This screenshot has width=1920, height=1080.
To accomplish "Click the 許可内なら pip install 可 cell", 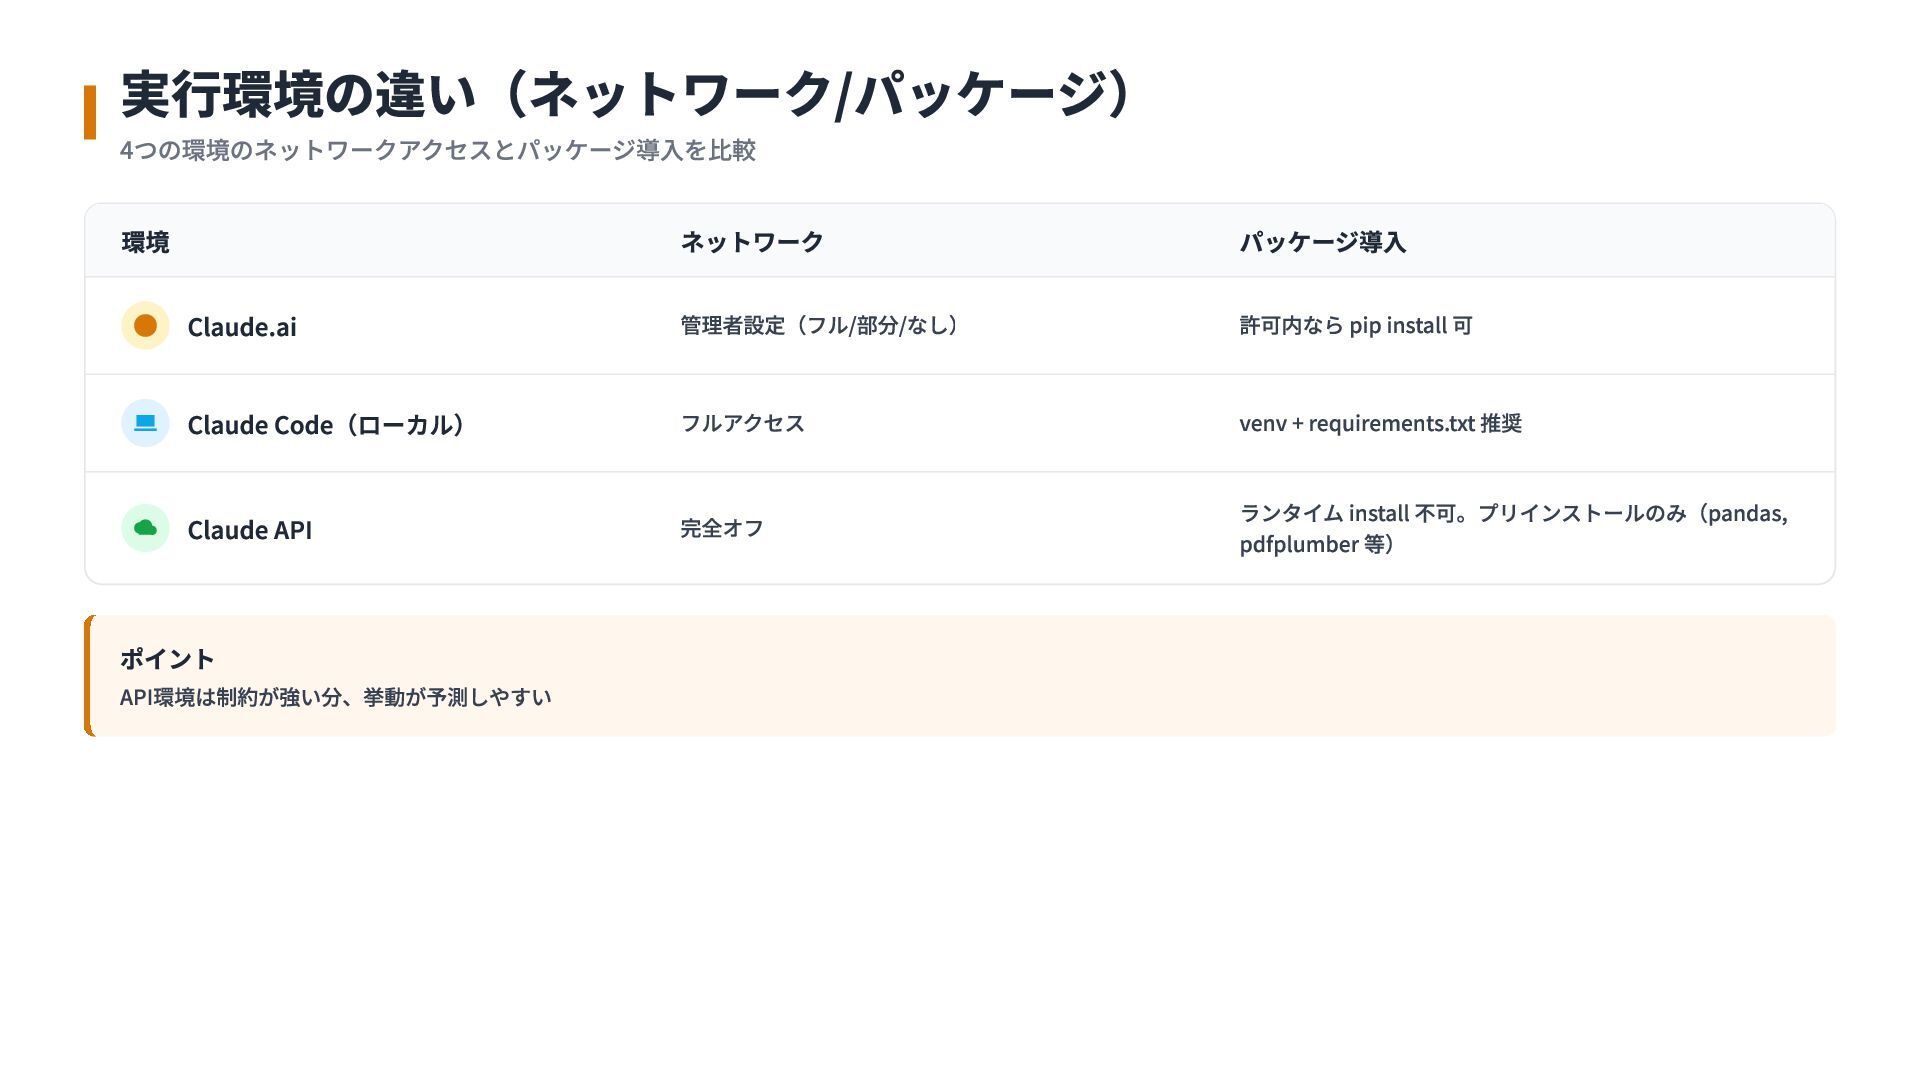I will coord(1355,326).
